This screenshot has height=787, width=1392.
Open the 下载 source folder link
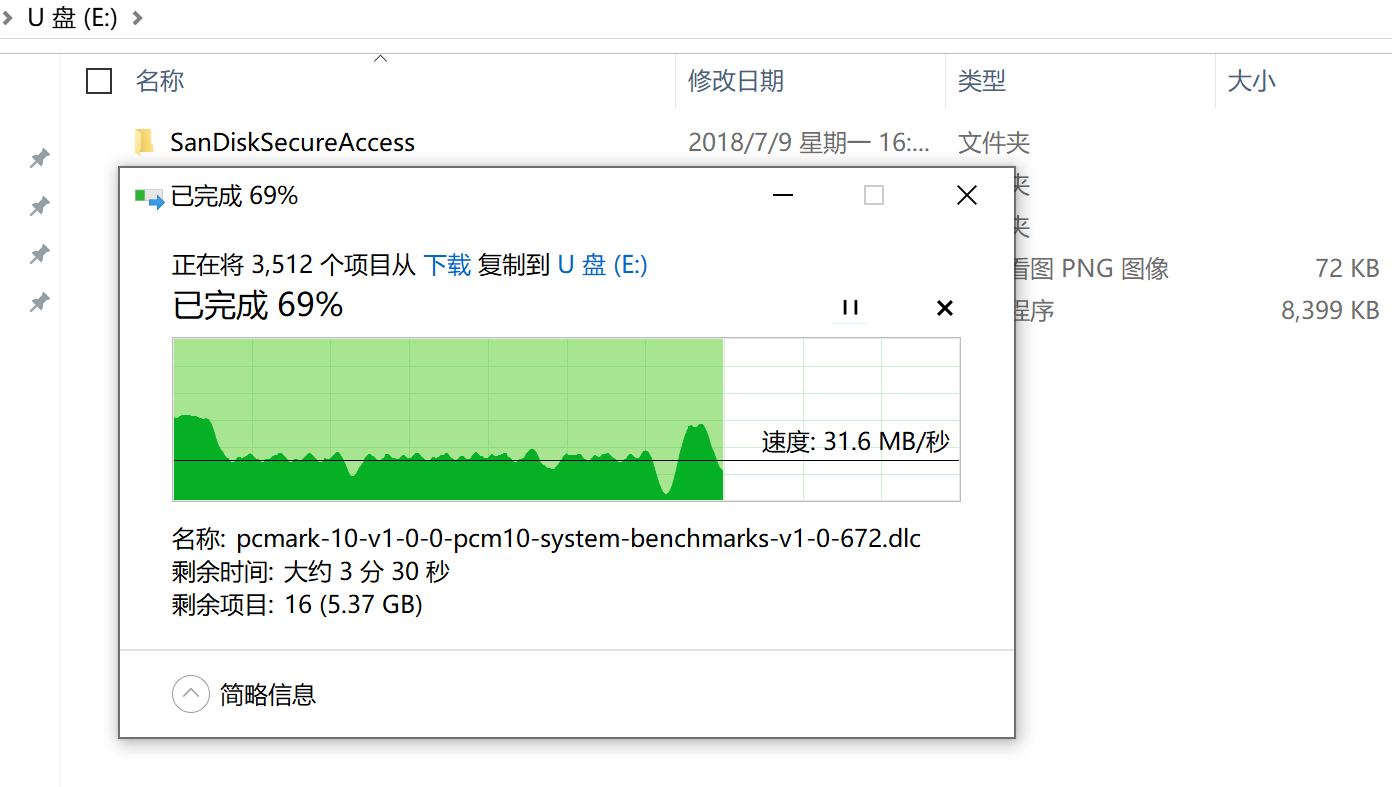(x=447, y=265)
